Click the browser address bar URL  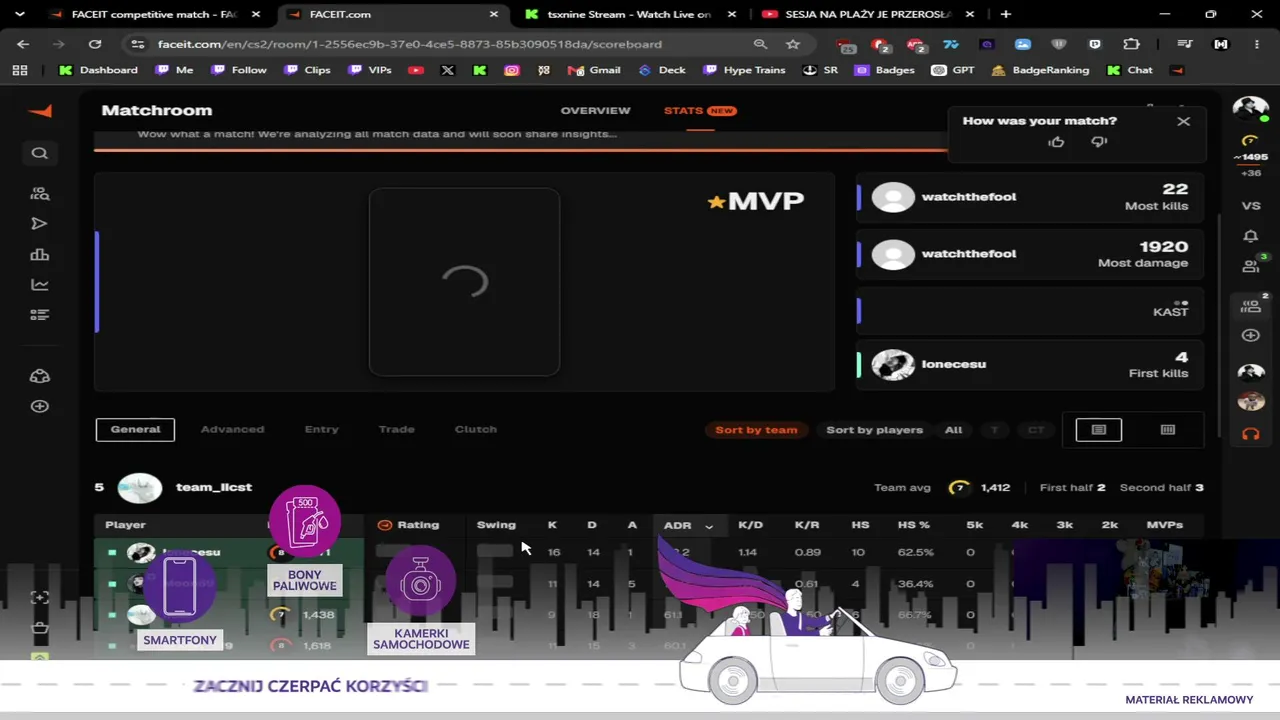point(410,44)
